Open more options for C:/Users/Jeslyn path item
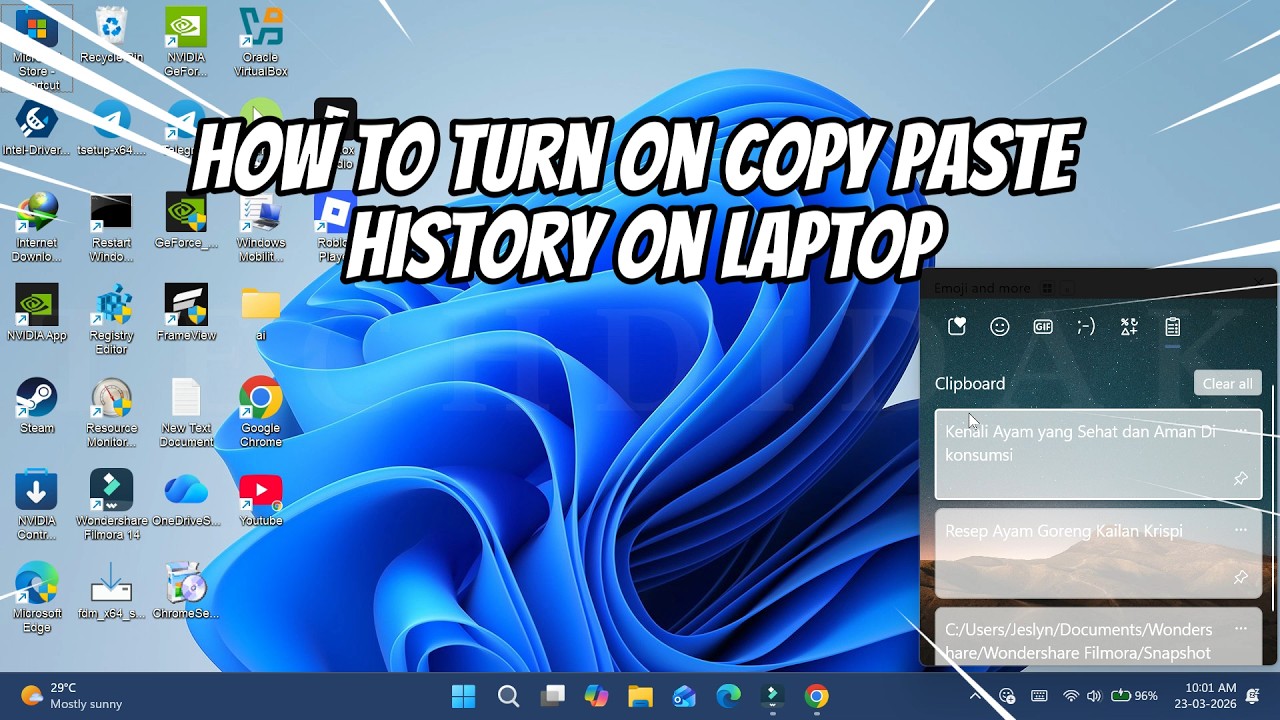The height and width of the screenshot is (720, 1280). click(x=1241, y=629)
